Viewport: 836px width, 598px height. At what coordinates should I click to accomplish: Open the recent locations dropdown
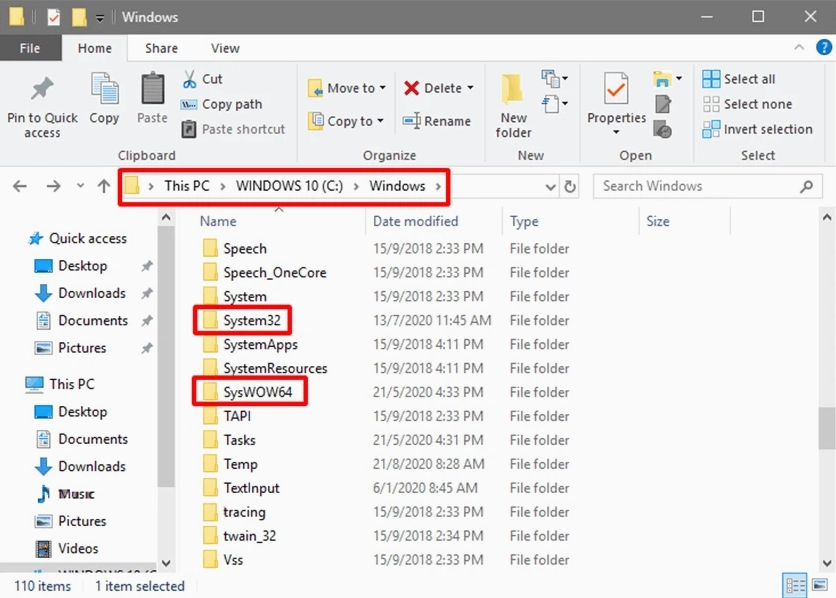point(81,186)
